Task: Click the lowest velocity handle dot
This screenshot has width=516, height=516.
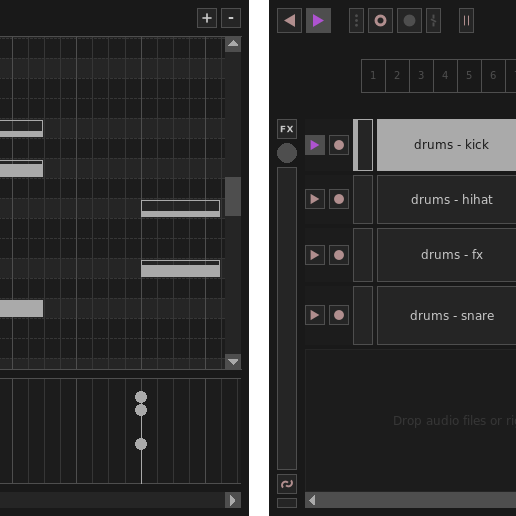Action: pyautogui.click(x=141, y=444)
